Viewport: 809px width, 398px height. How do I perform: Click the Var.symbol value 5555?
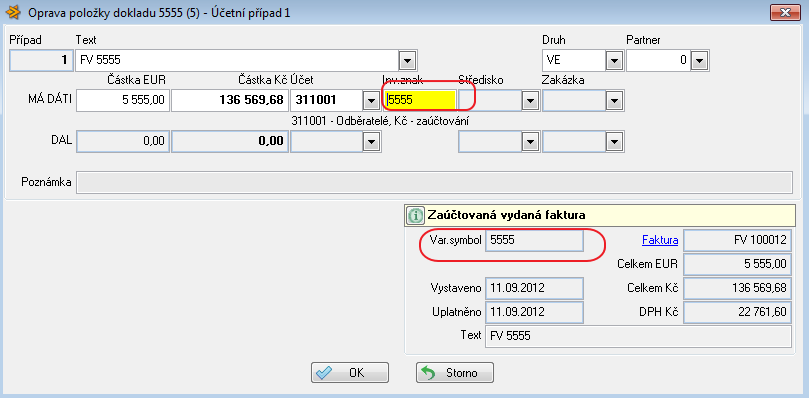tap(534, 241)
